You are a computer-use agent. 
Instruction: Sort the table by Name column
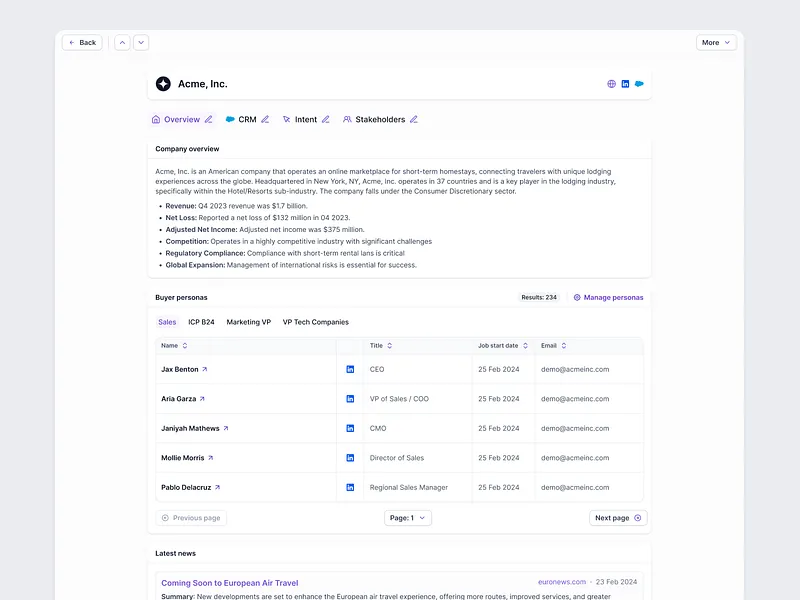tap(185, 346)
